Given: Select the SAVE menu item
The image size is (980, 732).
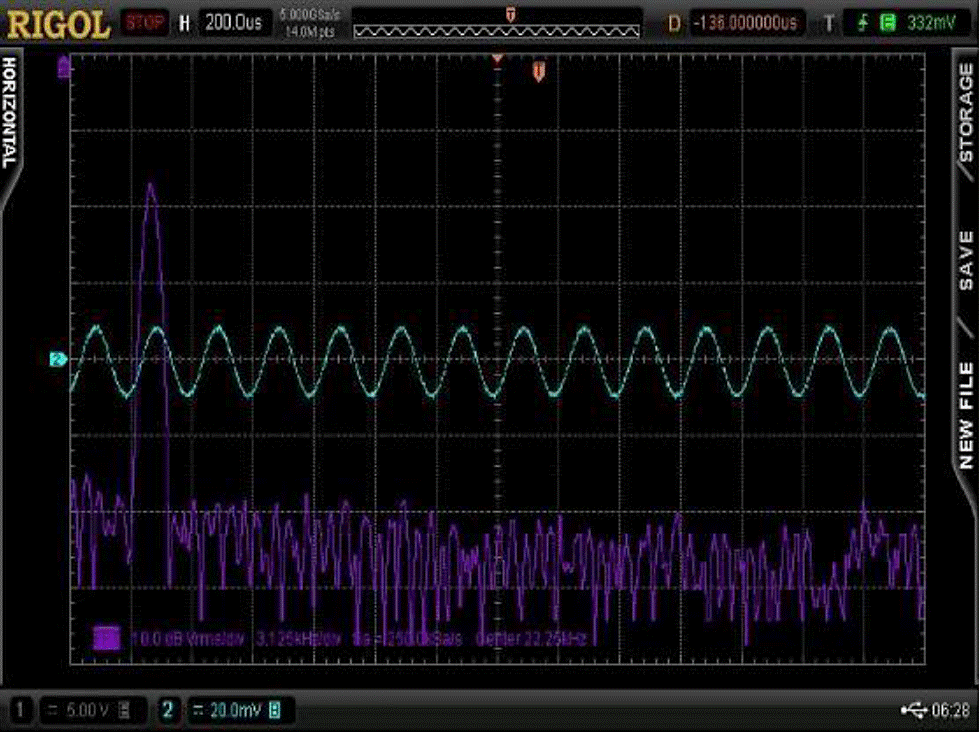Looking at the screenshot, I should click(966, 260).
